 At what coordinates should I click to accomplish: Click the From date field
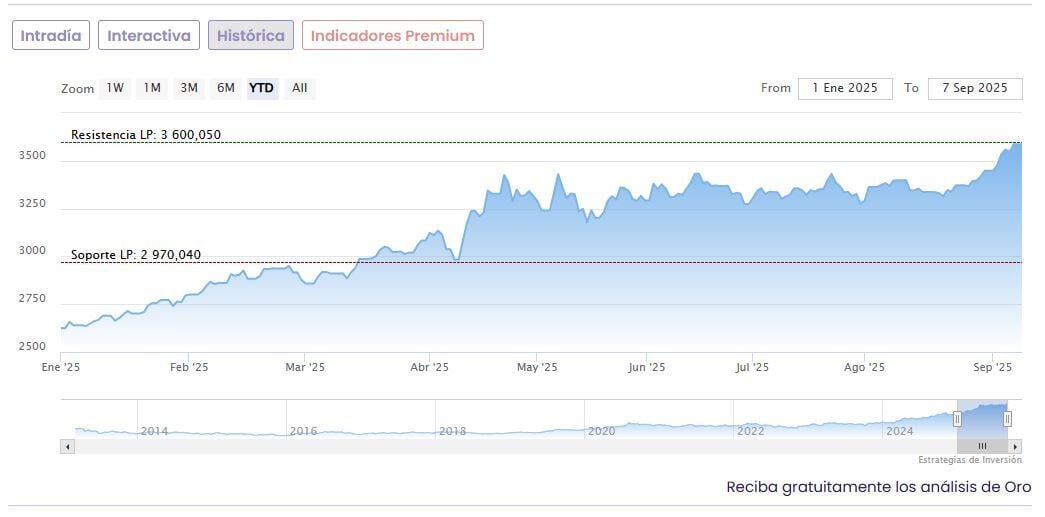pyautogui.click(x=845, y=88)
